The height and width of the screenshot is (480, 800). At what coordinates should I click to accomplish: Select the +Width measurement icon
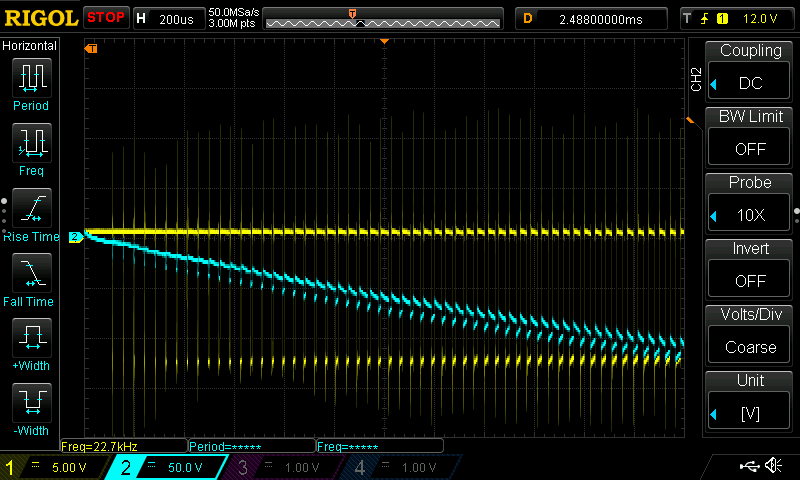32,338
